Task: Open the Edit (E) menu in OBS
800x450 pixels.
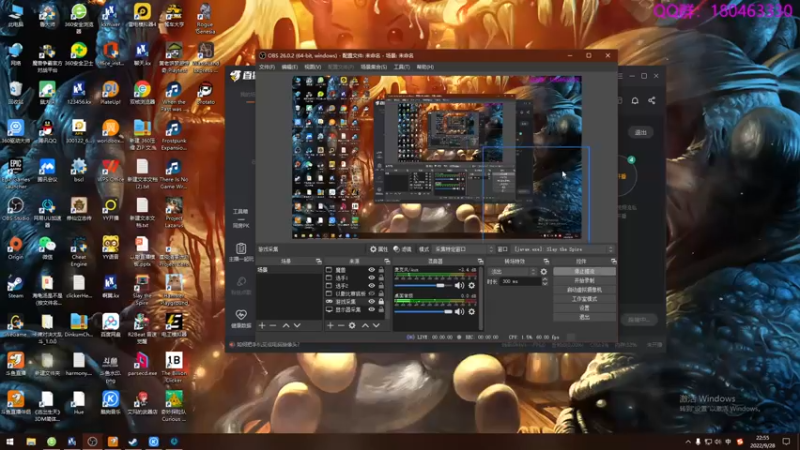Action: point(289,67)
